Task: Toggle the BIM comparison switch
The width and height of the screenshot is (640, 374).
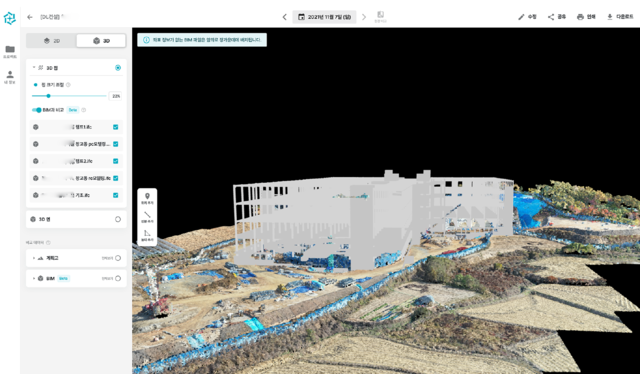Action: point(37,110)
